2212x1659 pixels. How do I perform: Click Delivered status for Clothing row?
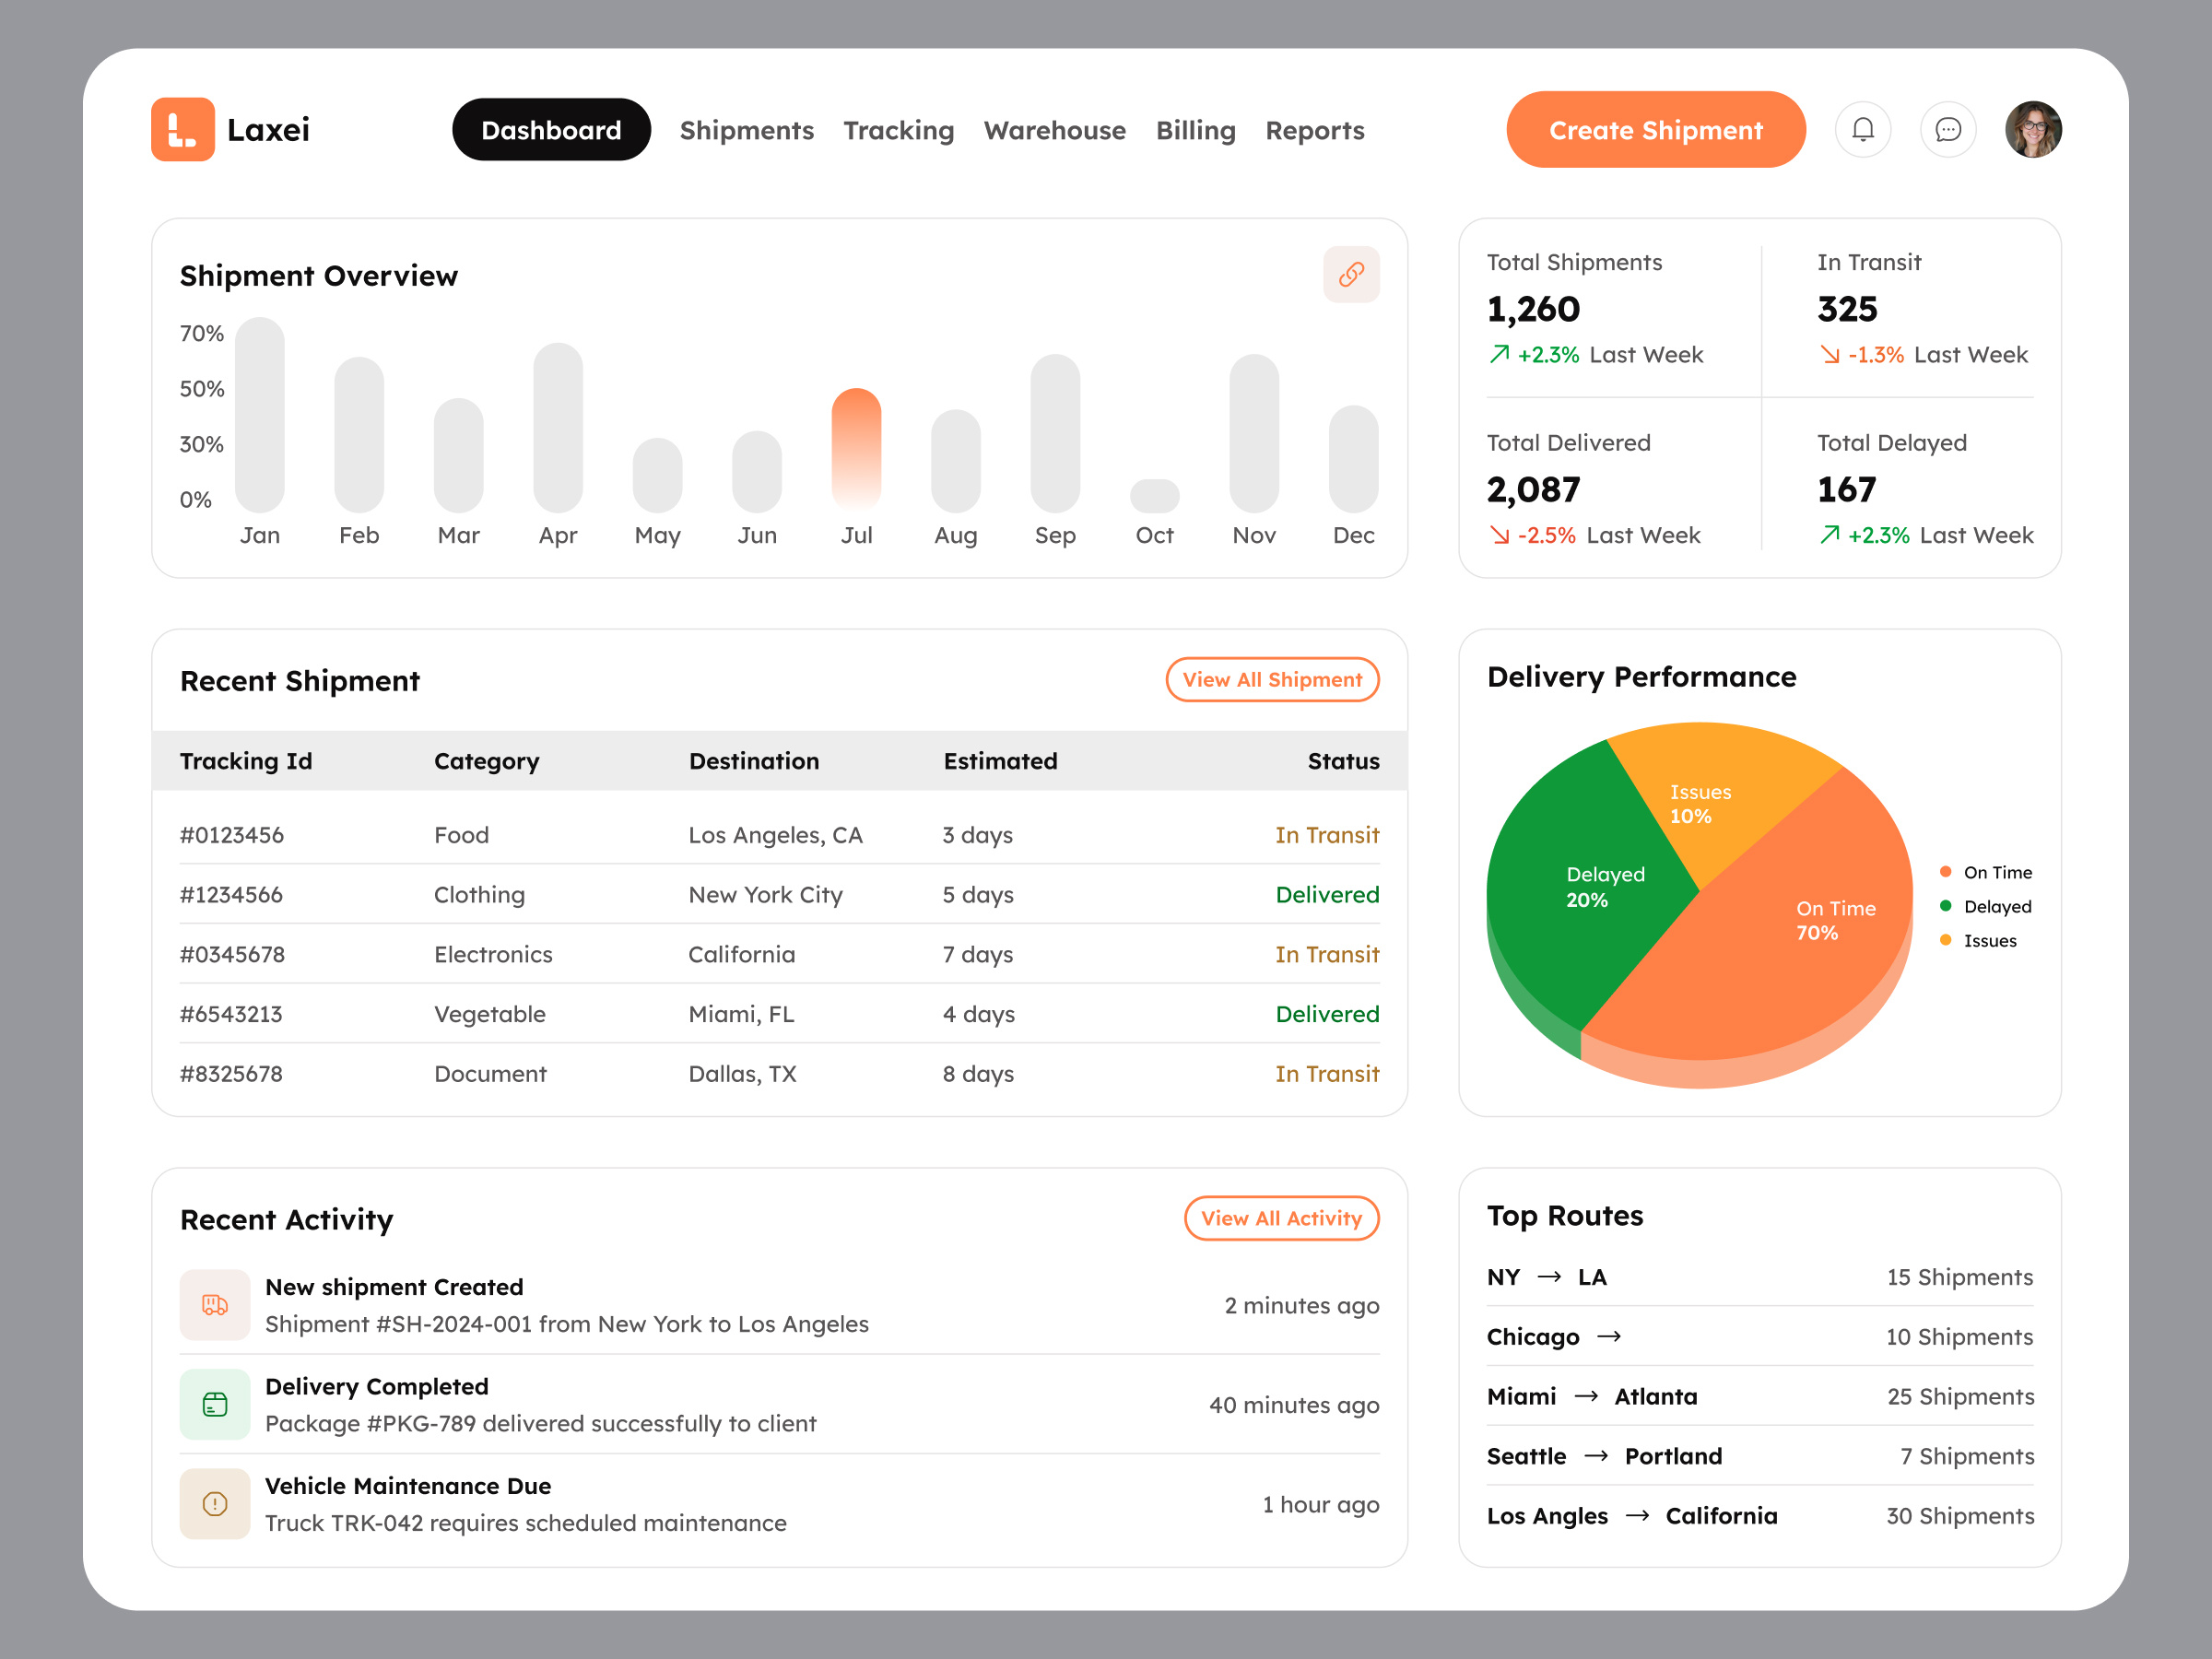pyautogui.click(x=1327, y=895)
